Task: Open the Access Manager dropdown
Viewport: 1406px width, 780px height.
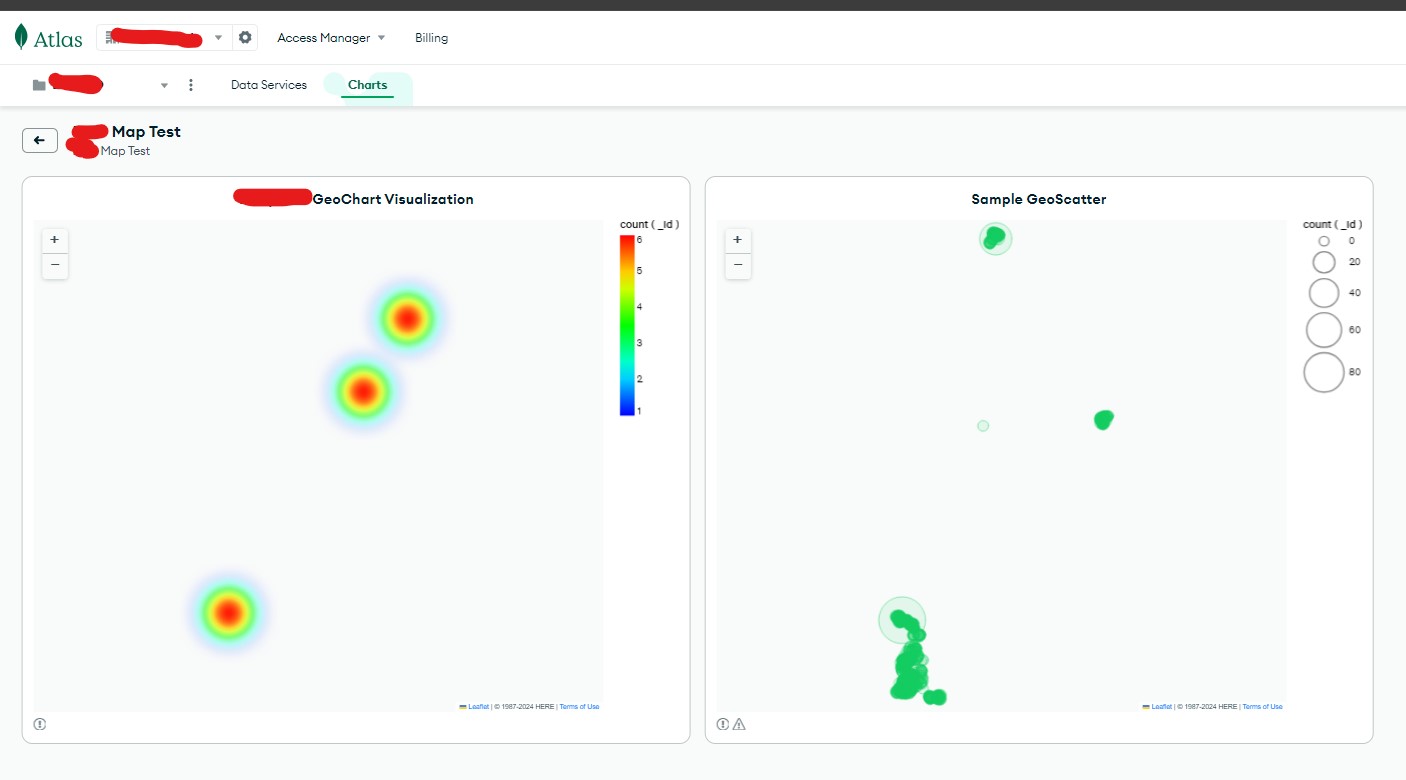Action: coord(330,38)
